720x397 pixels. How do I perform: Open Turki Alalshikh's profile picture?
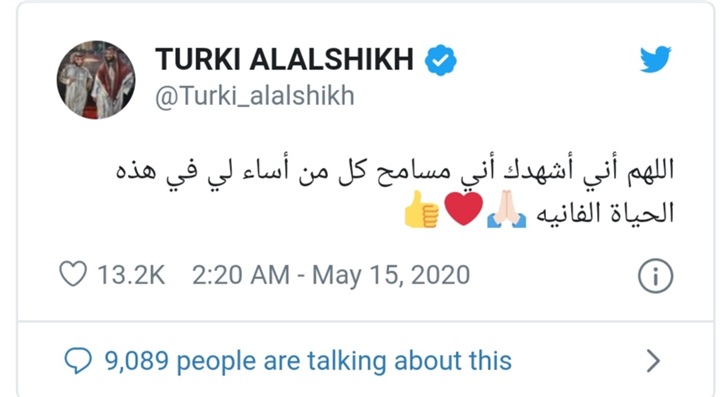[96, 79]
